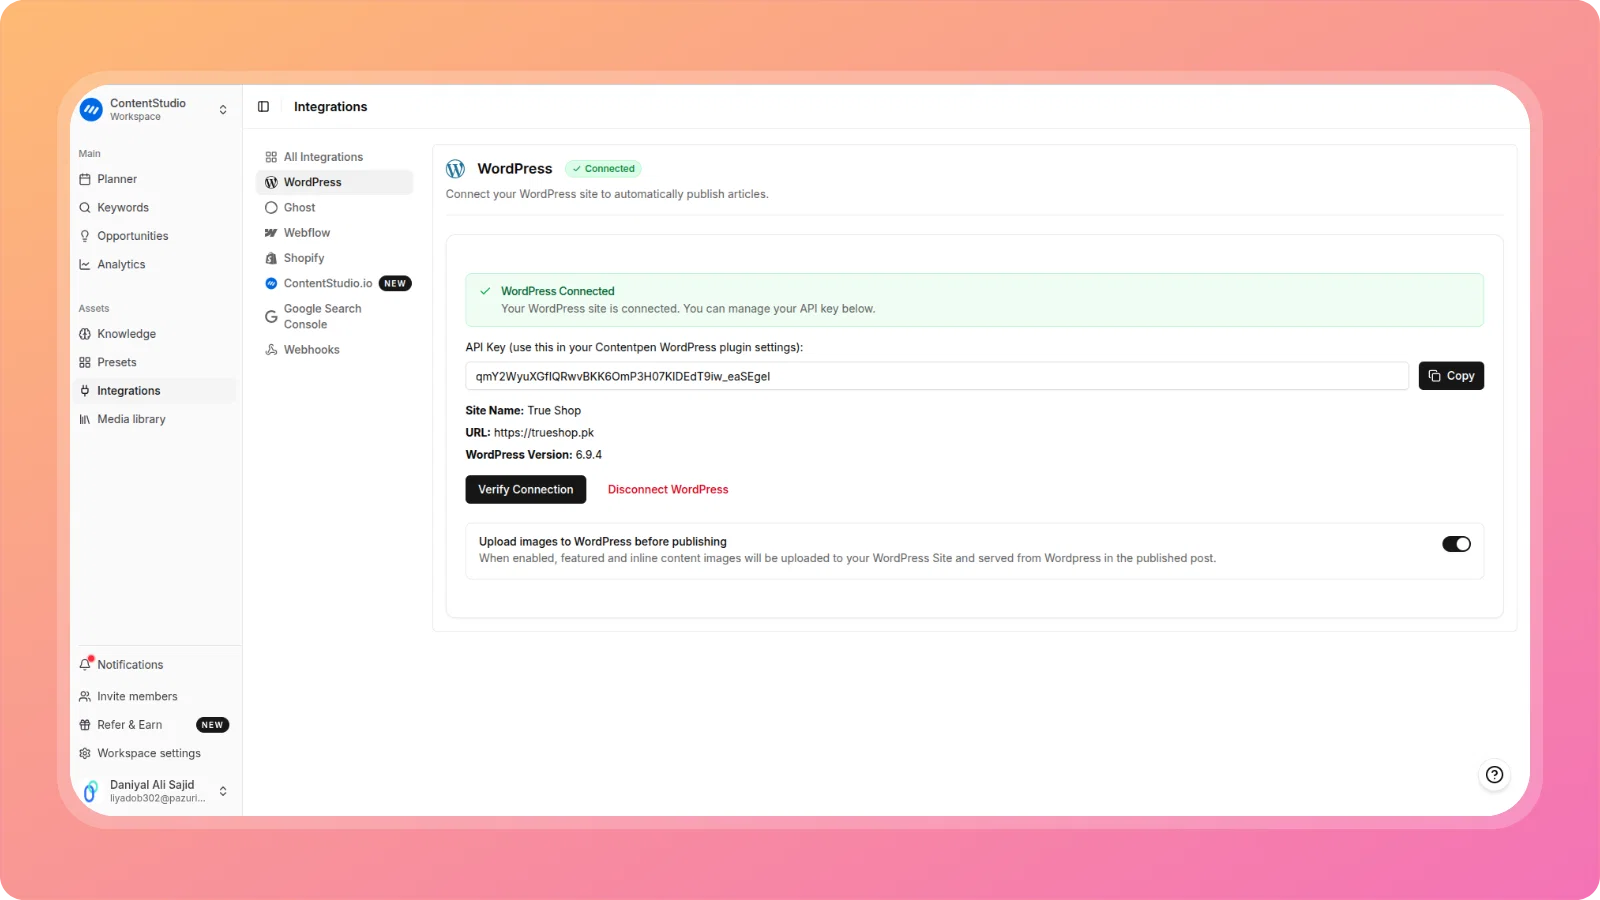Open the Shopify integration settings

[334, 258]
